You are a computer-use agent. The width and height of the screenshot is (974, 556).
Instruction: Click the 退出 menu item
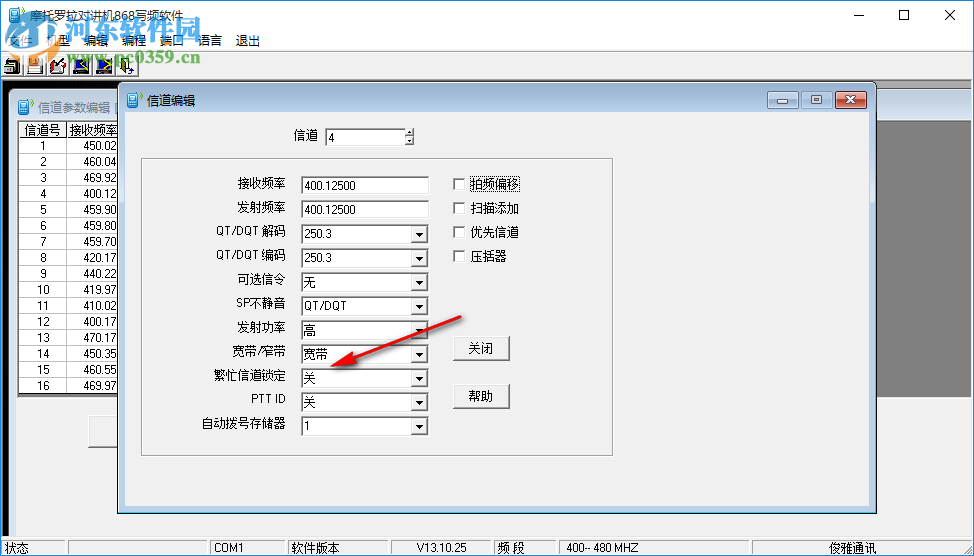coord(247,41)
